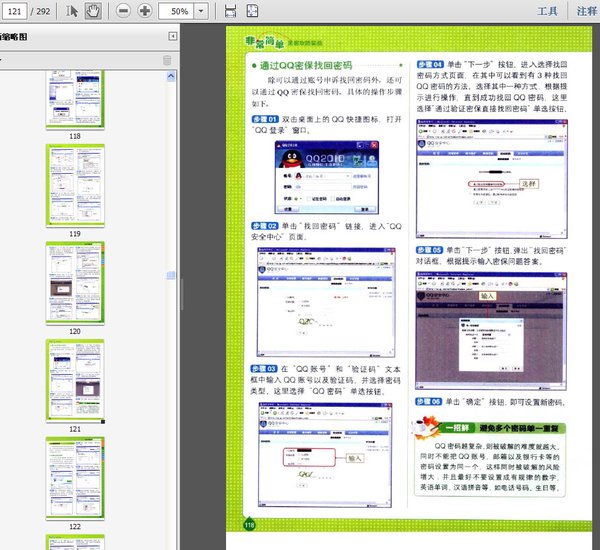Select the arrow selection tool

[x=73, y=11]
